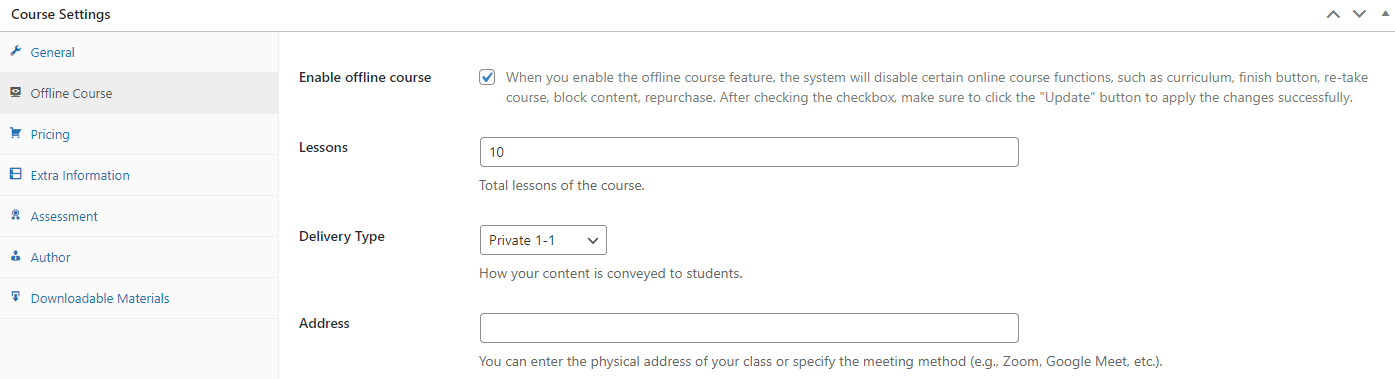Click the shopping cart Pricing icon
Screen dimensions: 1395x379
pos(15,134)
